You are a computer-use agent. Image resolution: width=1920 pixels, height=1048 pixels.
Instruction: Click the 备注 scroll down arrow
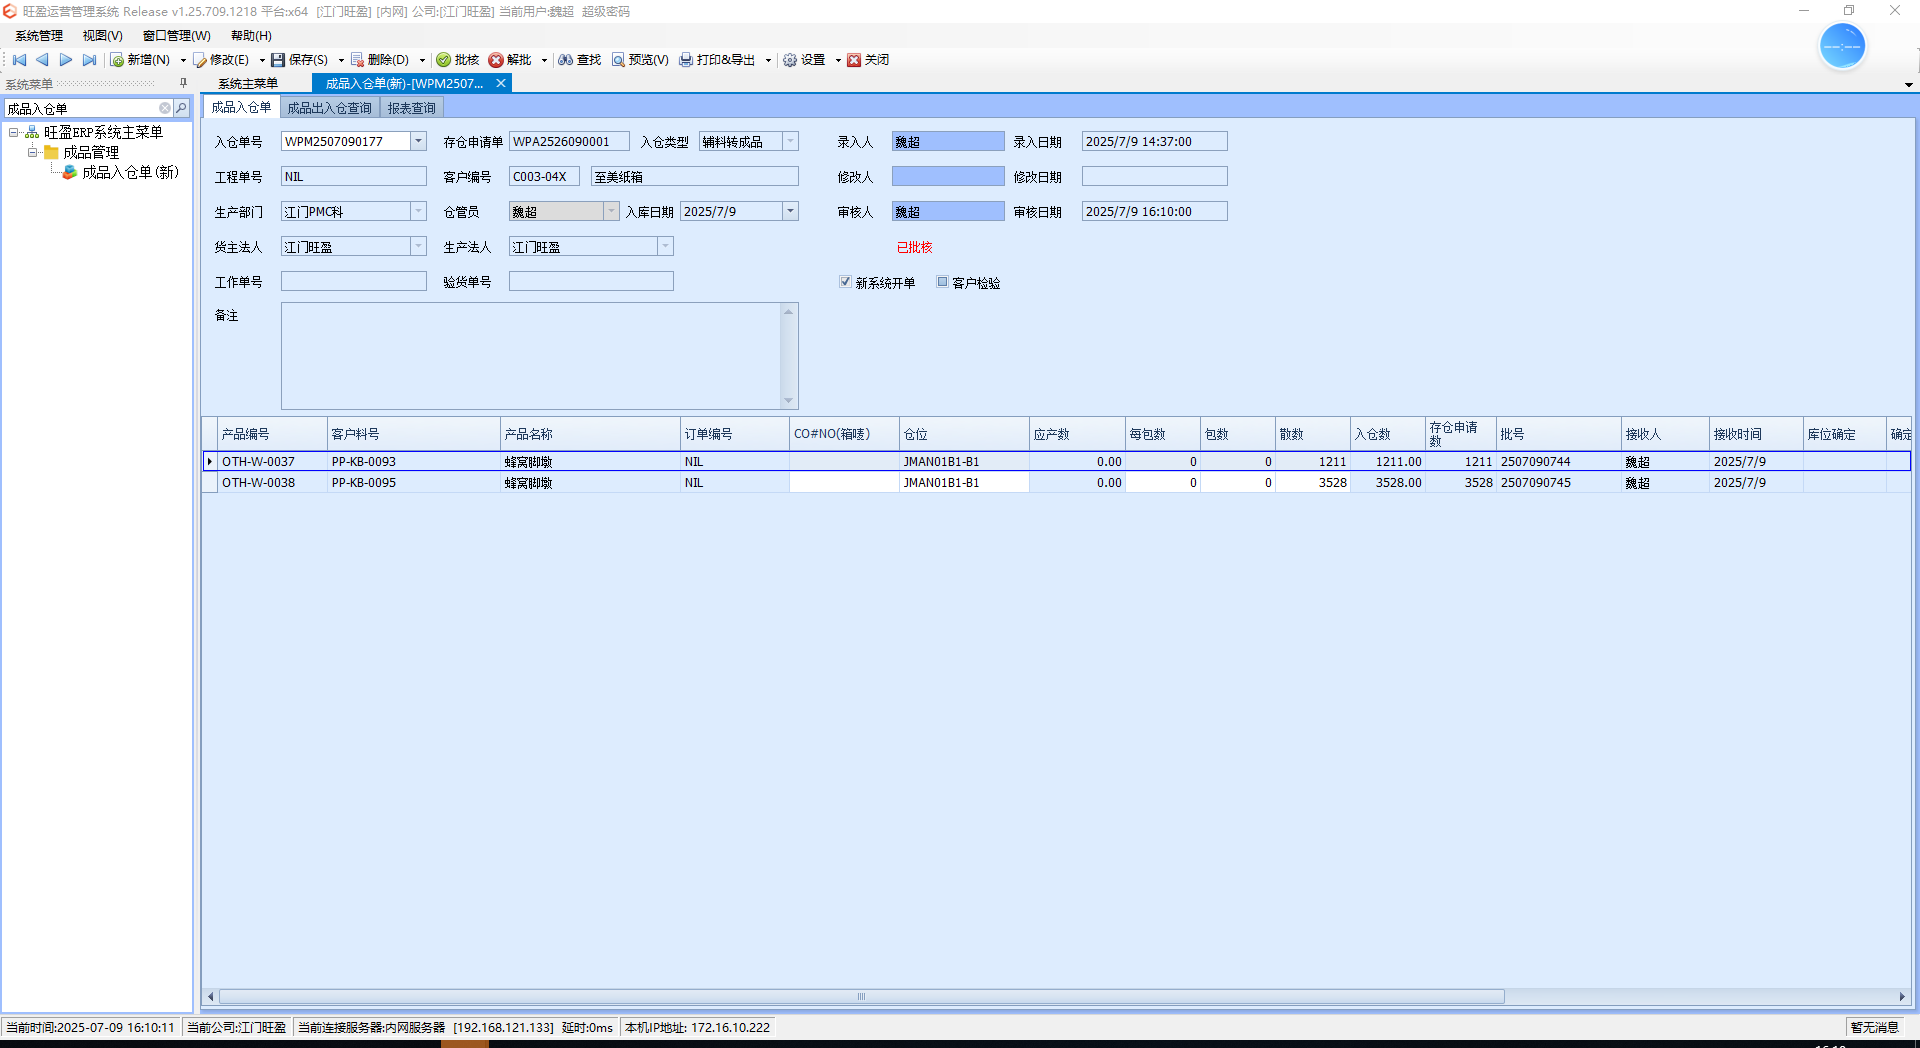[788, 401]
